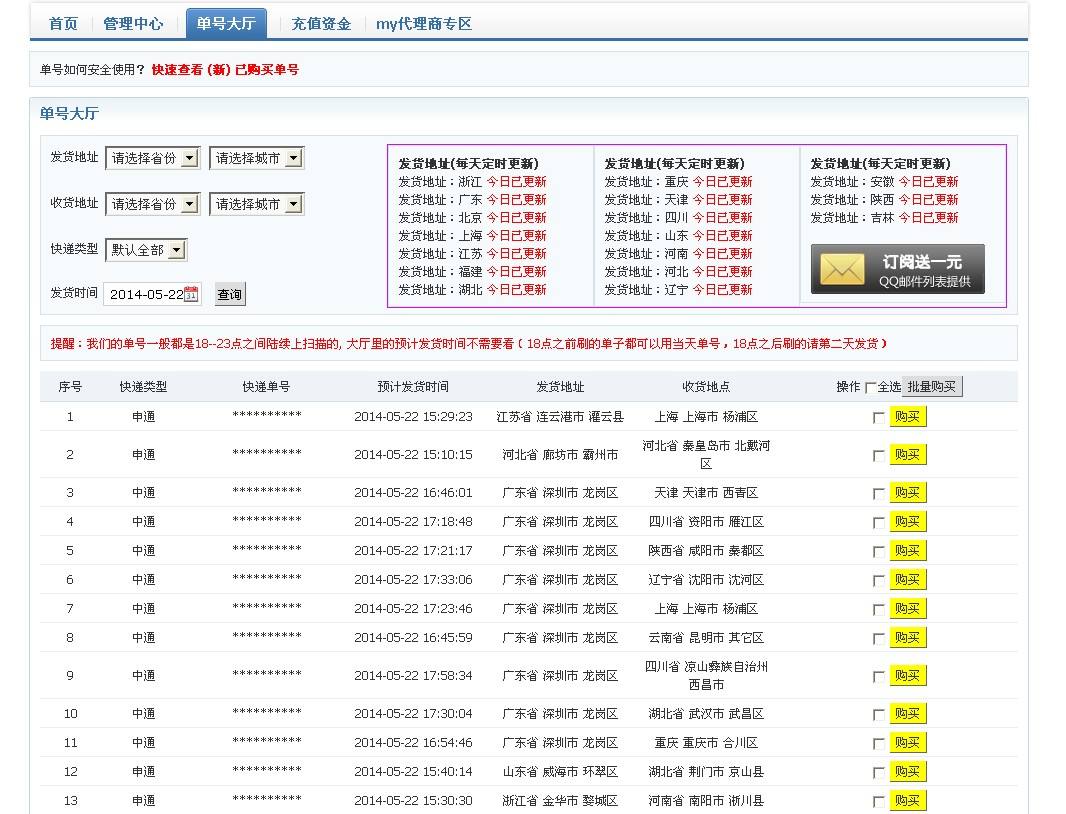This screenshot has width=1066, height=814.
Task: Click 今日已更新 next to 发货地址:安徽
Action: point(929,182)
